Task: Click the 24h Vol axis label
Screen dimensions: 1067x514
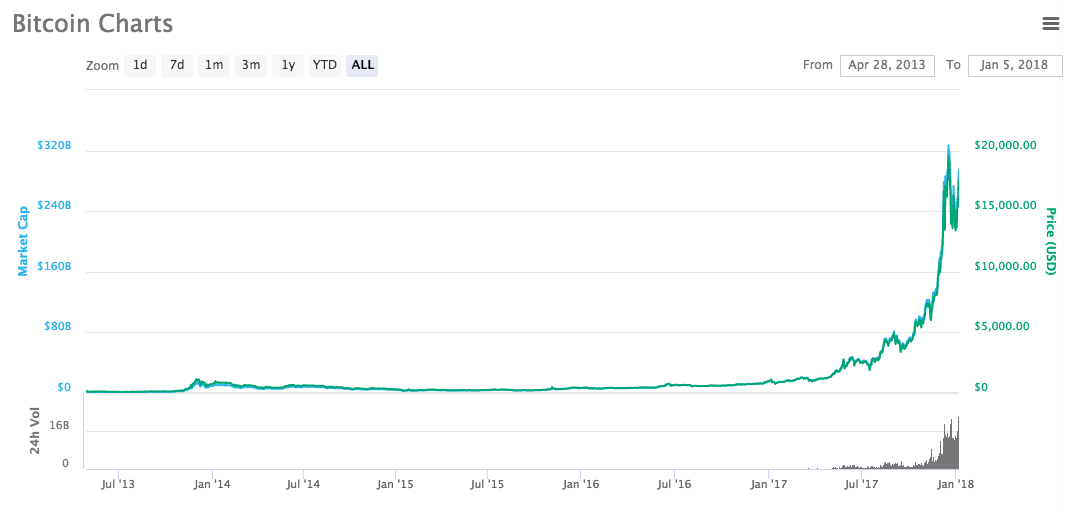Action: (x=35, y=431)
